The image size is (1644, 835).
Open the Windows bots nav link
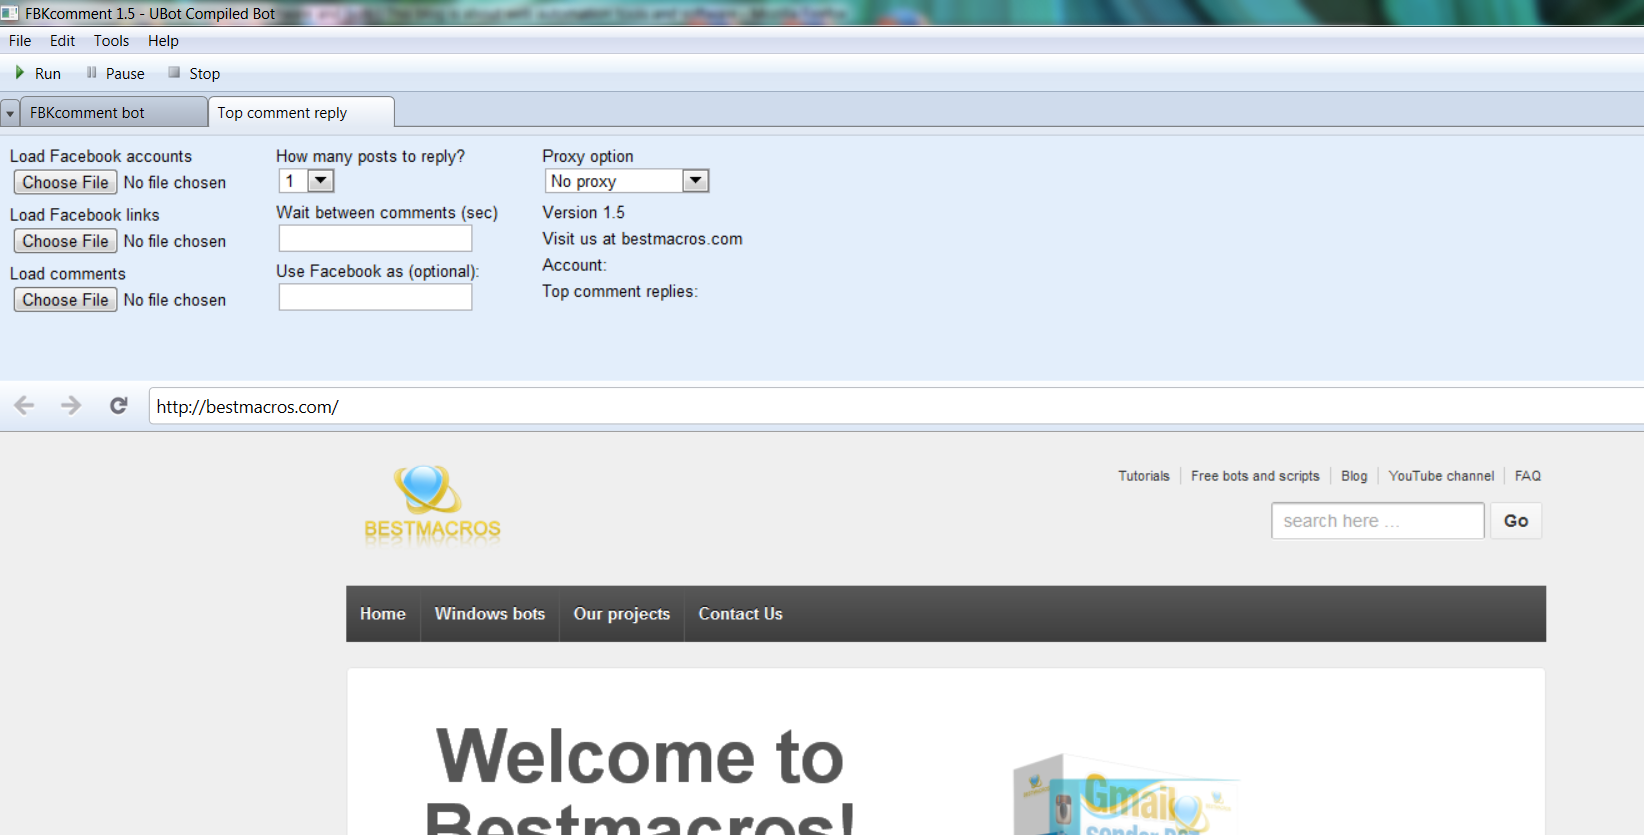pyautogui.click(x=489, y=614)
